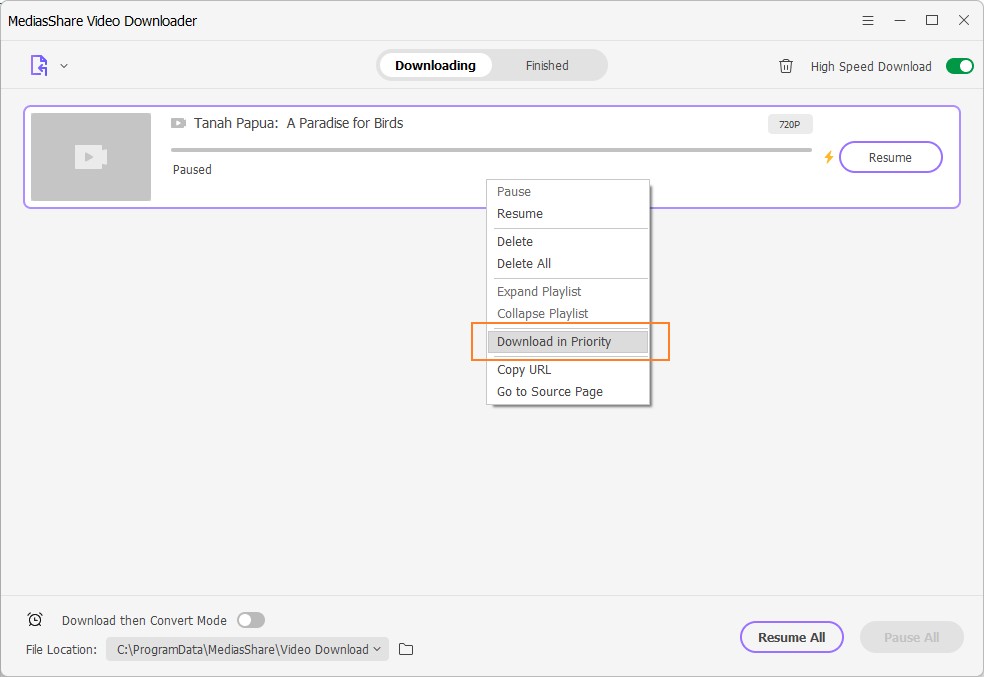Screen dimensions: 984x677
Task: Expand the arrow beside paste URL icon
Action: [64, 66]
